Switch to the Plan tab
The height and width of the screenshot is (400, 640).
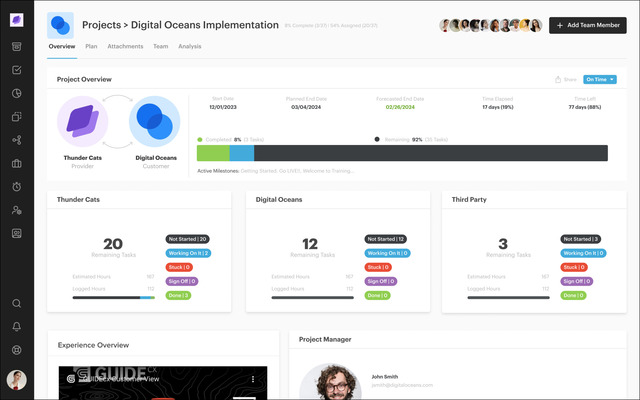[91, 47]
